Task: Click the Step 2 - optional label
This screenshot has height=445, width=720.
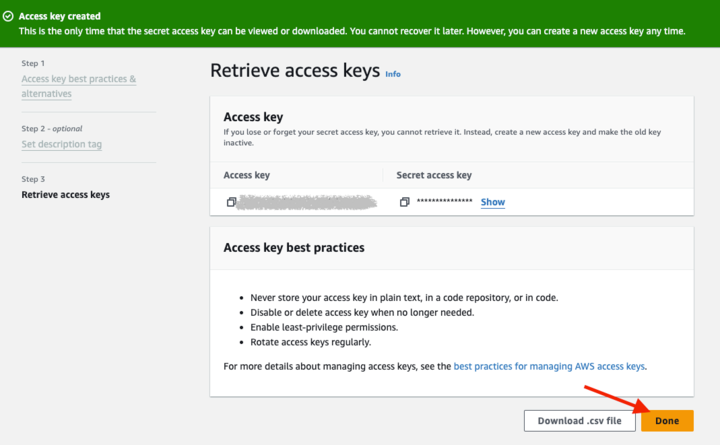Action: (x=52, y=128)
